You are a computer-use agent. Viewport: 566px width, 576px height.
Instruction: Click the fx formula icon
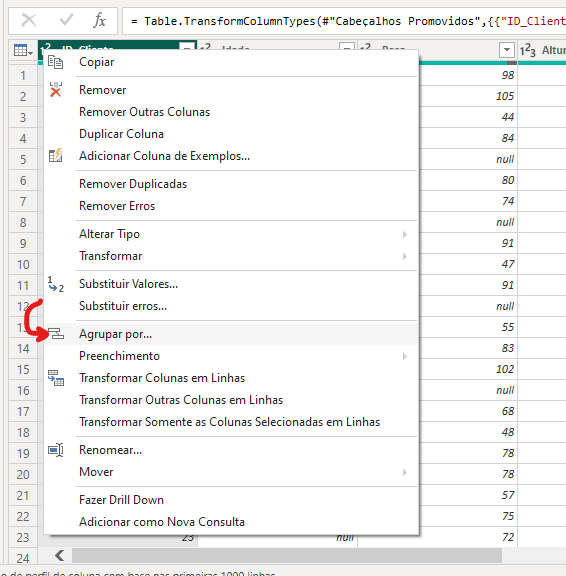click(x=99, y=20)
